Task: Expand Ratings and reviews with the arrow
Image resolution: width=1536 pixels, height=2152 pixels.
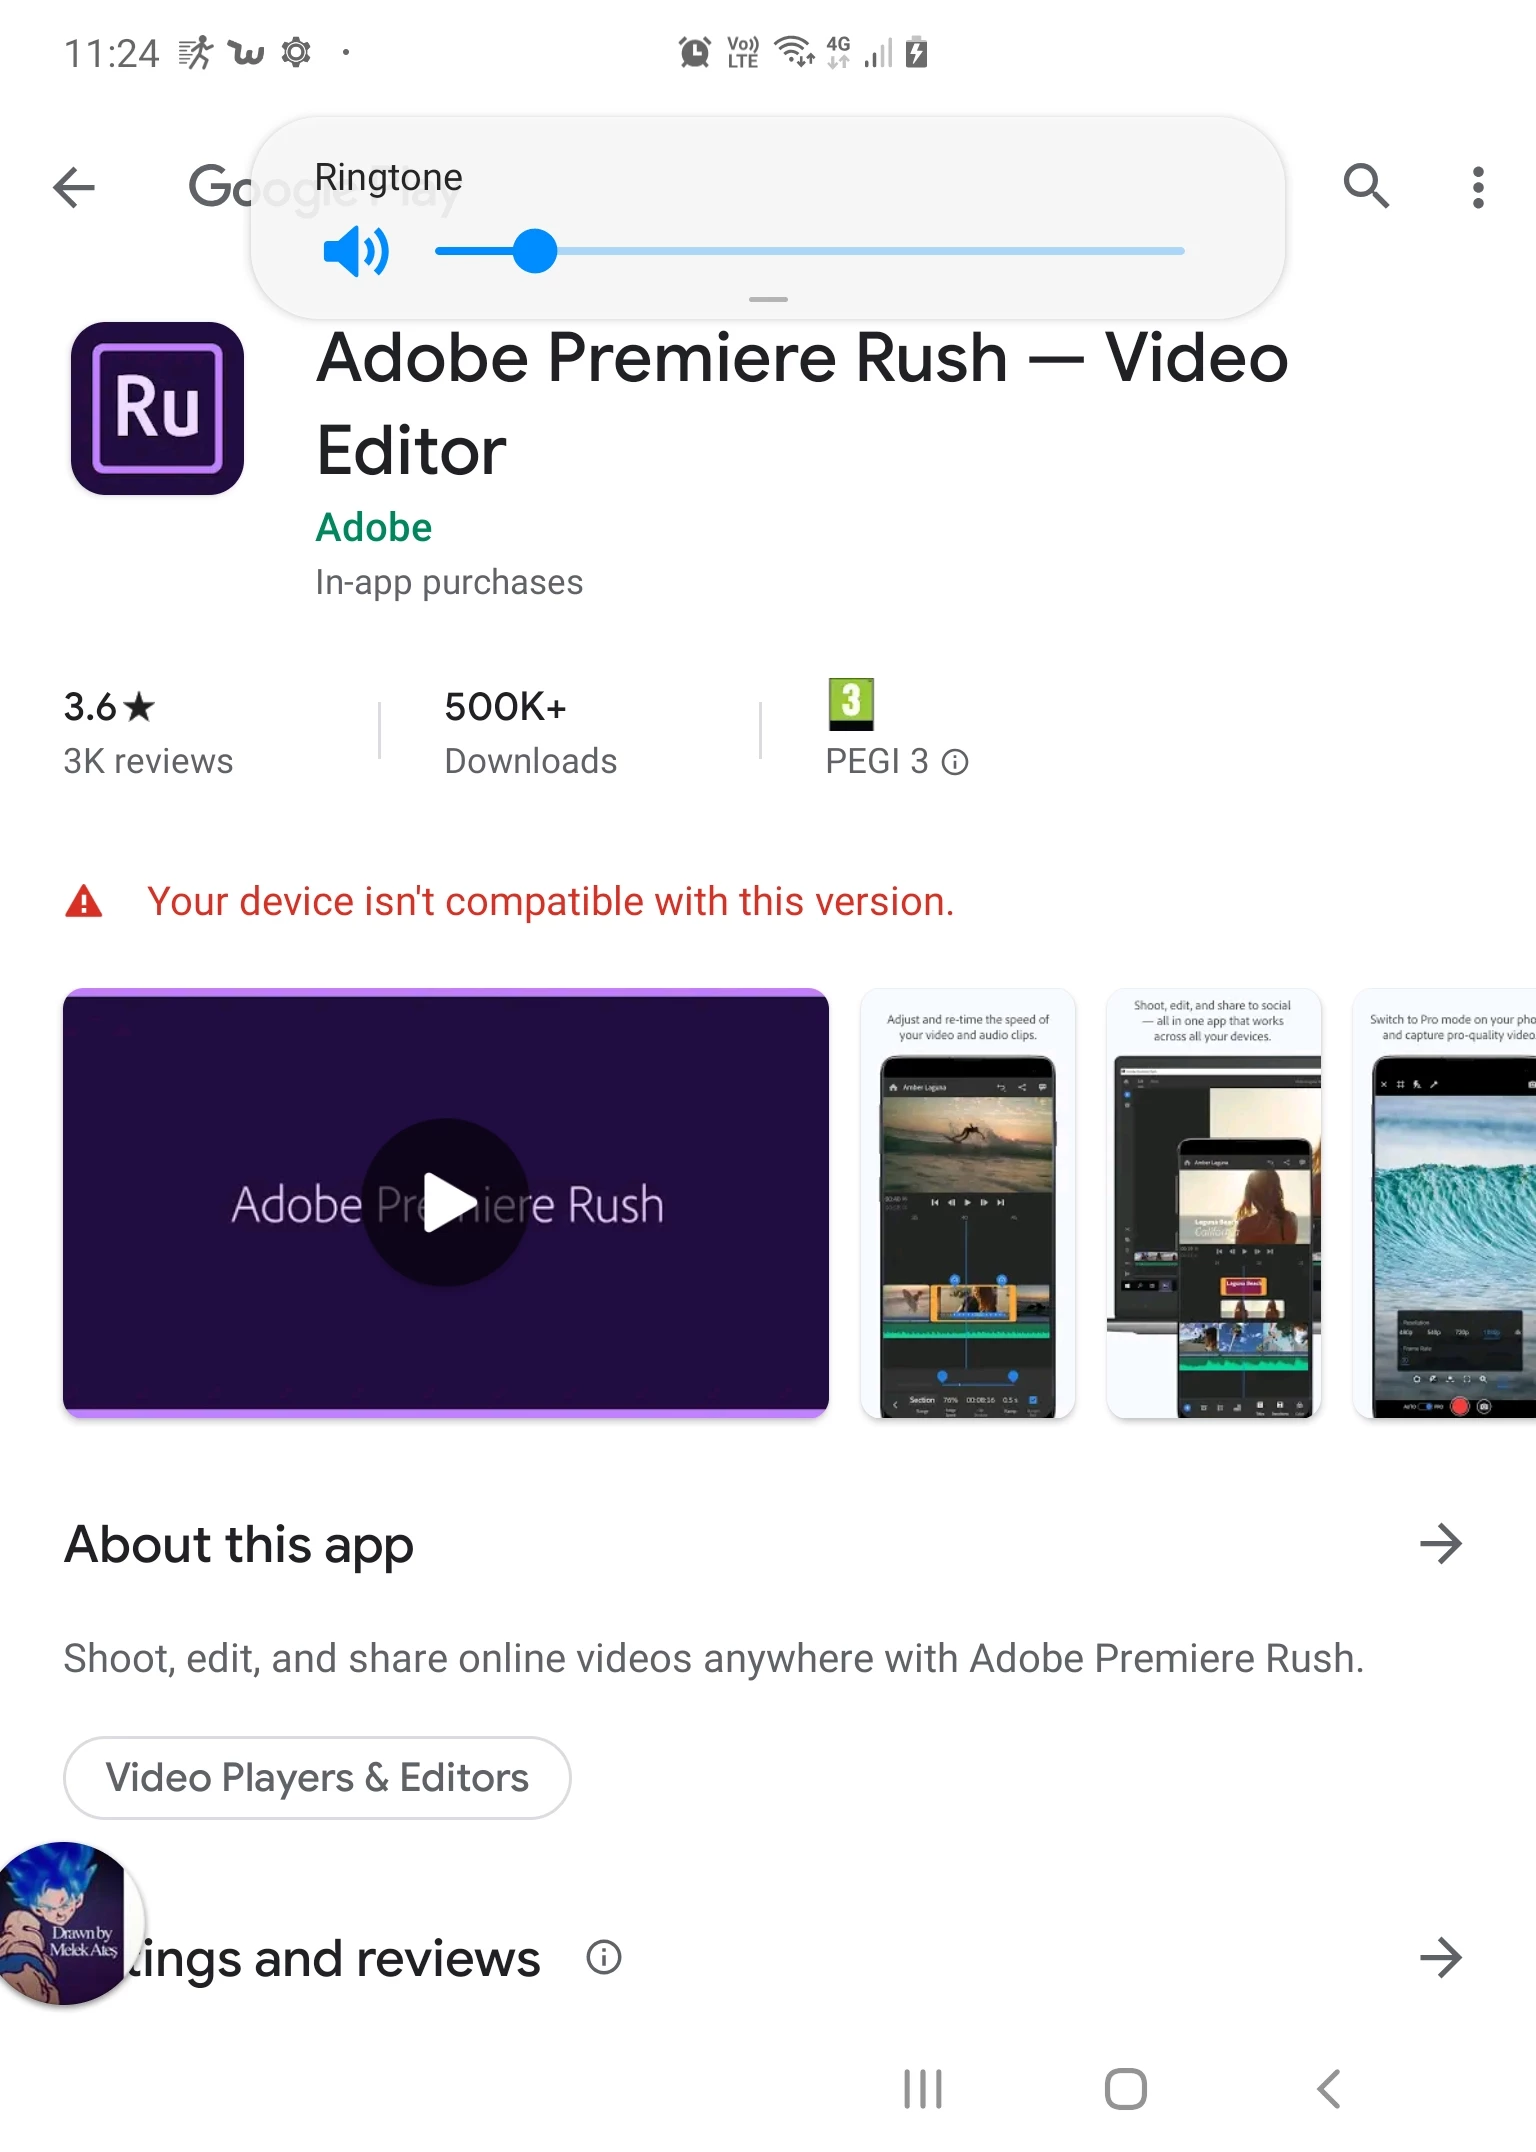Action: 1441,1957
